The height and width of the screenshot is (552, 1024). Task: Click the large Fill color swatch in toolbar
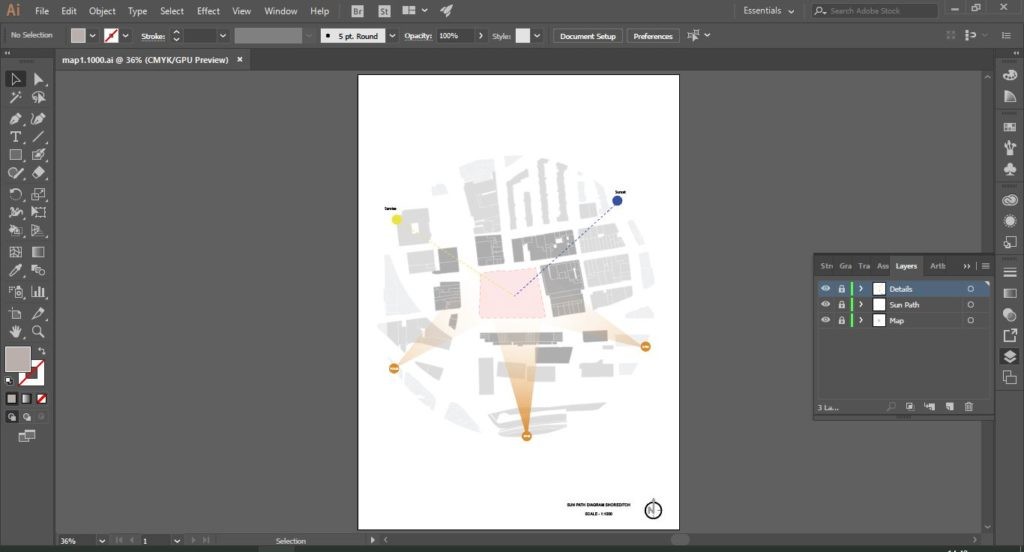coord(17,359)
